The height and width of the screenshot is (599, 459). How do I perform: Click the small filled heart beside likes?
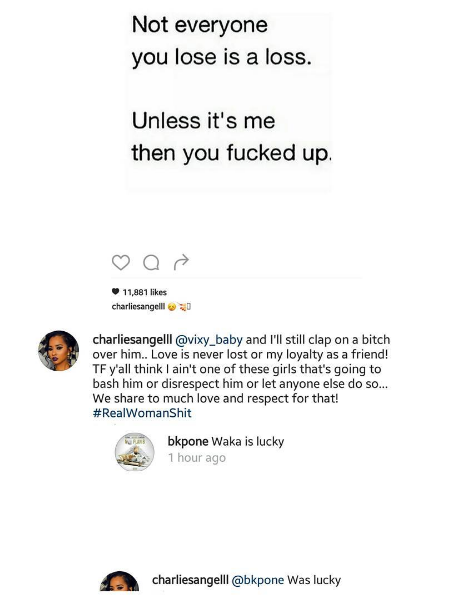(x=115, y=291)
